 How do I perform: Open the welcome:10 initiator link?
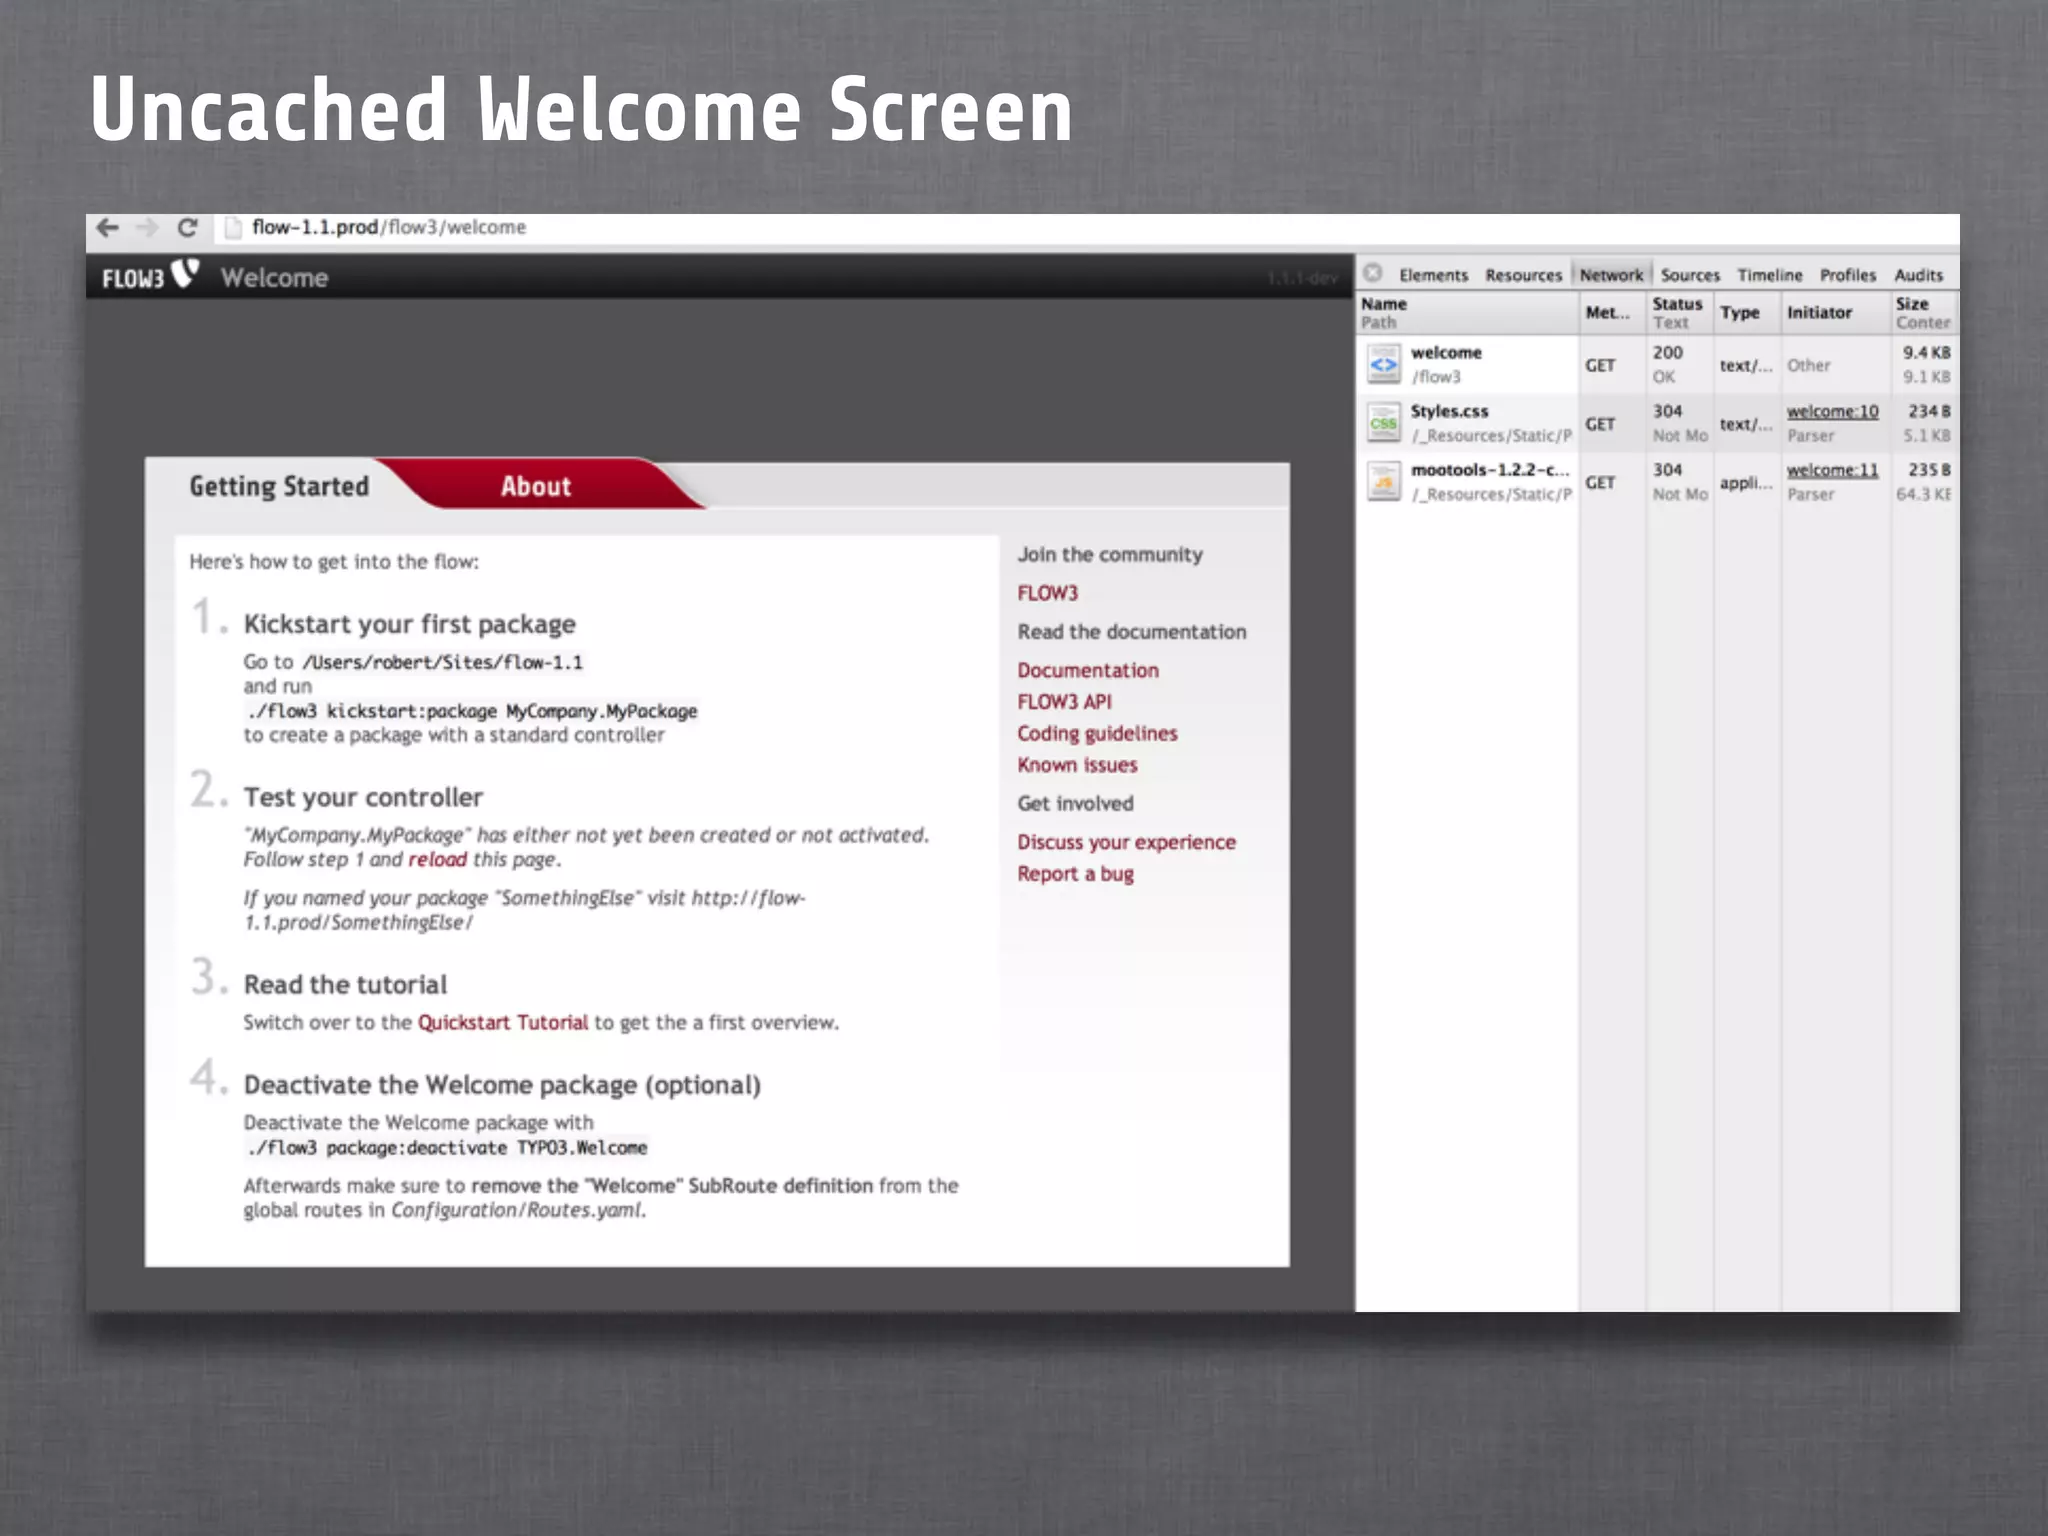coord(1832,411)
